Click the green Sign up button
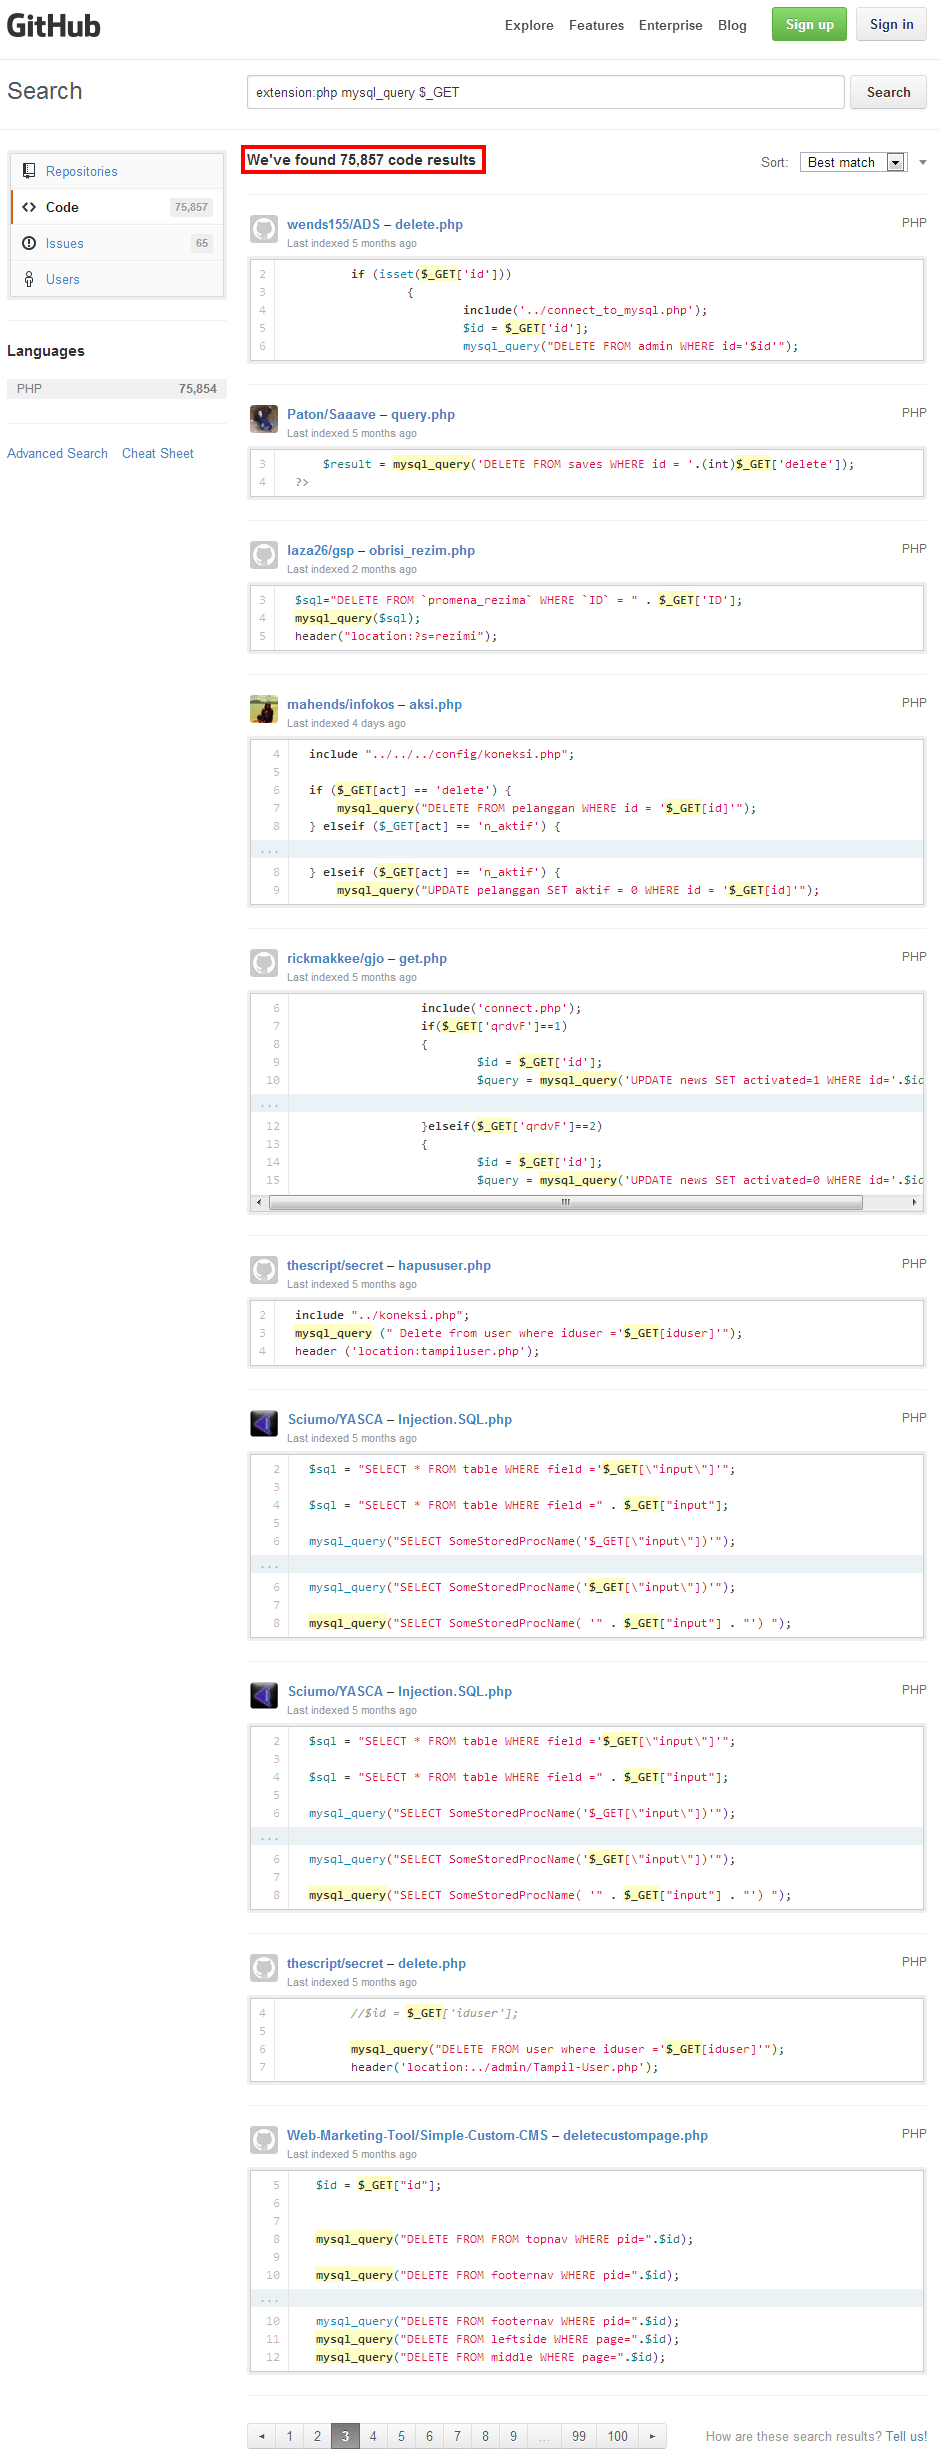Viewport: 939px width, 2458px height. (810, 24)
